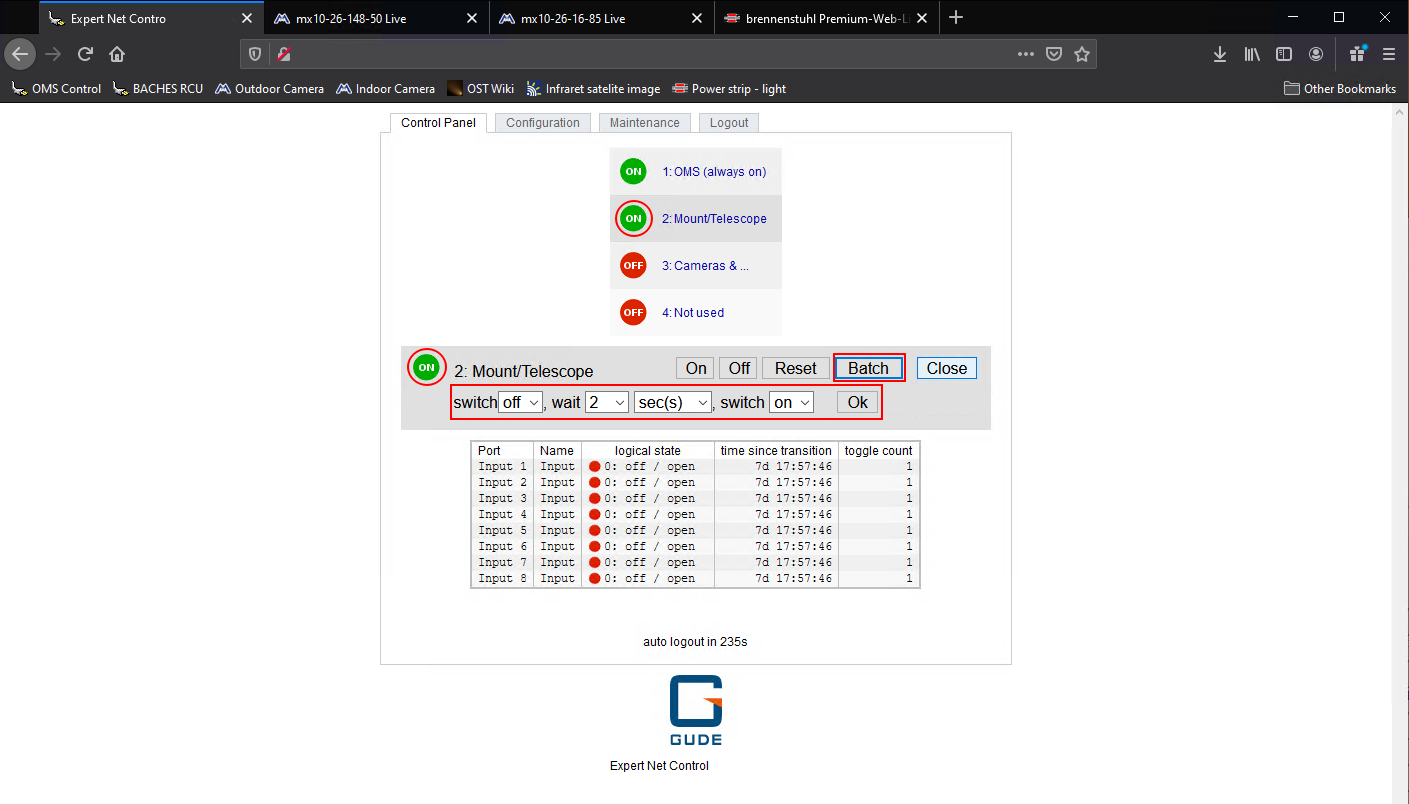Confirm the batch action with Ok
This screenshot has width=1409, height=804.
tap(857, 402)
